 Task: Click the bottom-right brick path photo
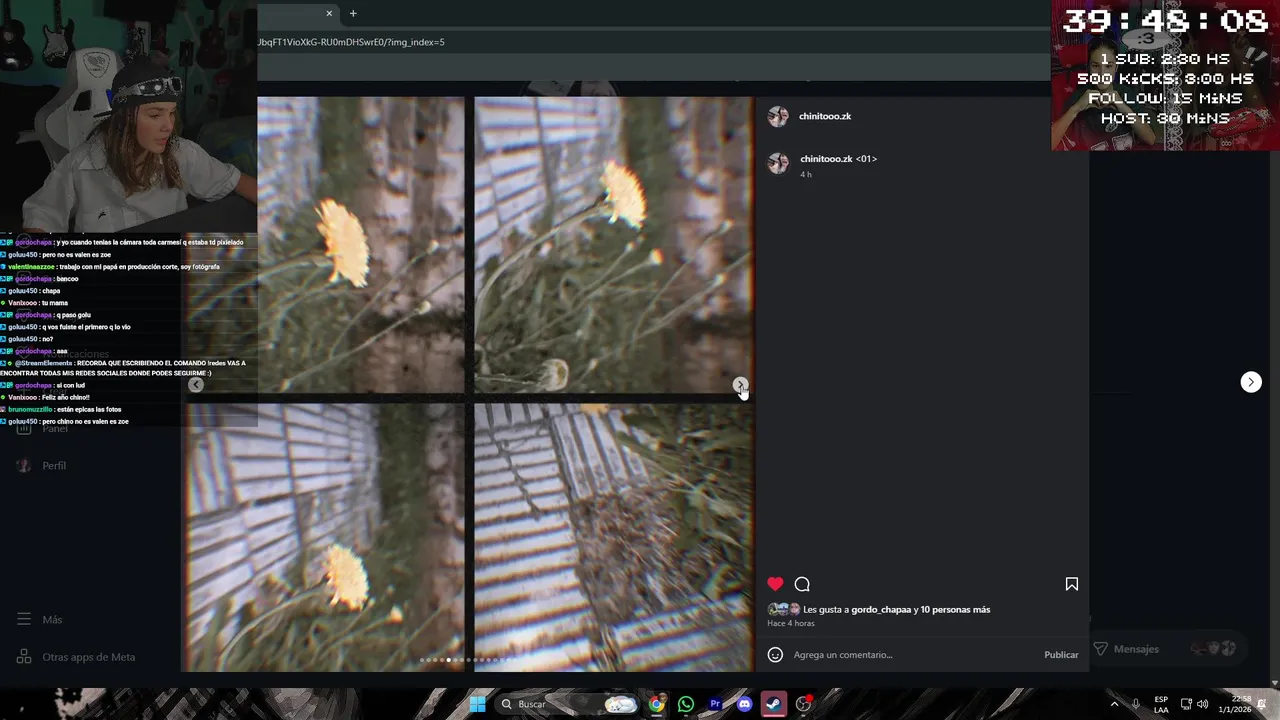tap(613, 537)
